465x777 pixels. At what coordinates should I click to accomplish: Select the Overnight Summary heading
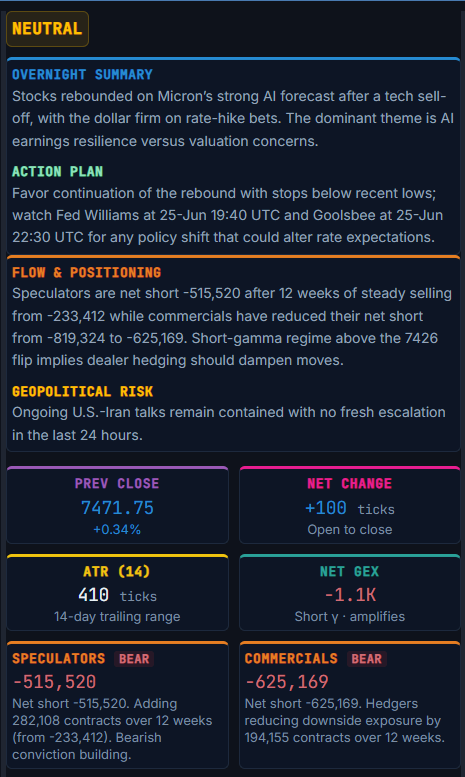[82, 75]
